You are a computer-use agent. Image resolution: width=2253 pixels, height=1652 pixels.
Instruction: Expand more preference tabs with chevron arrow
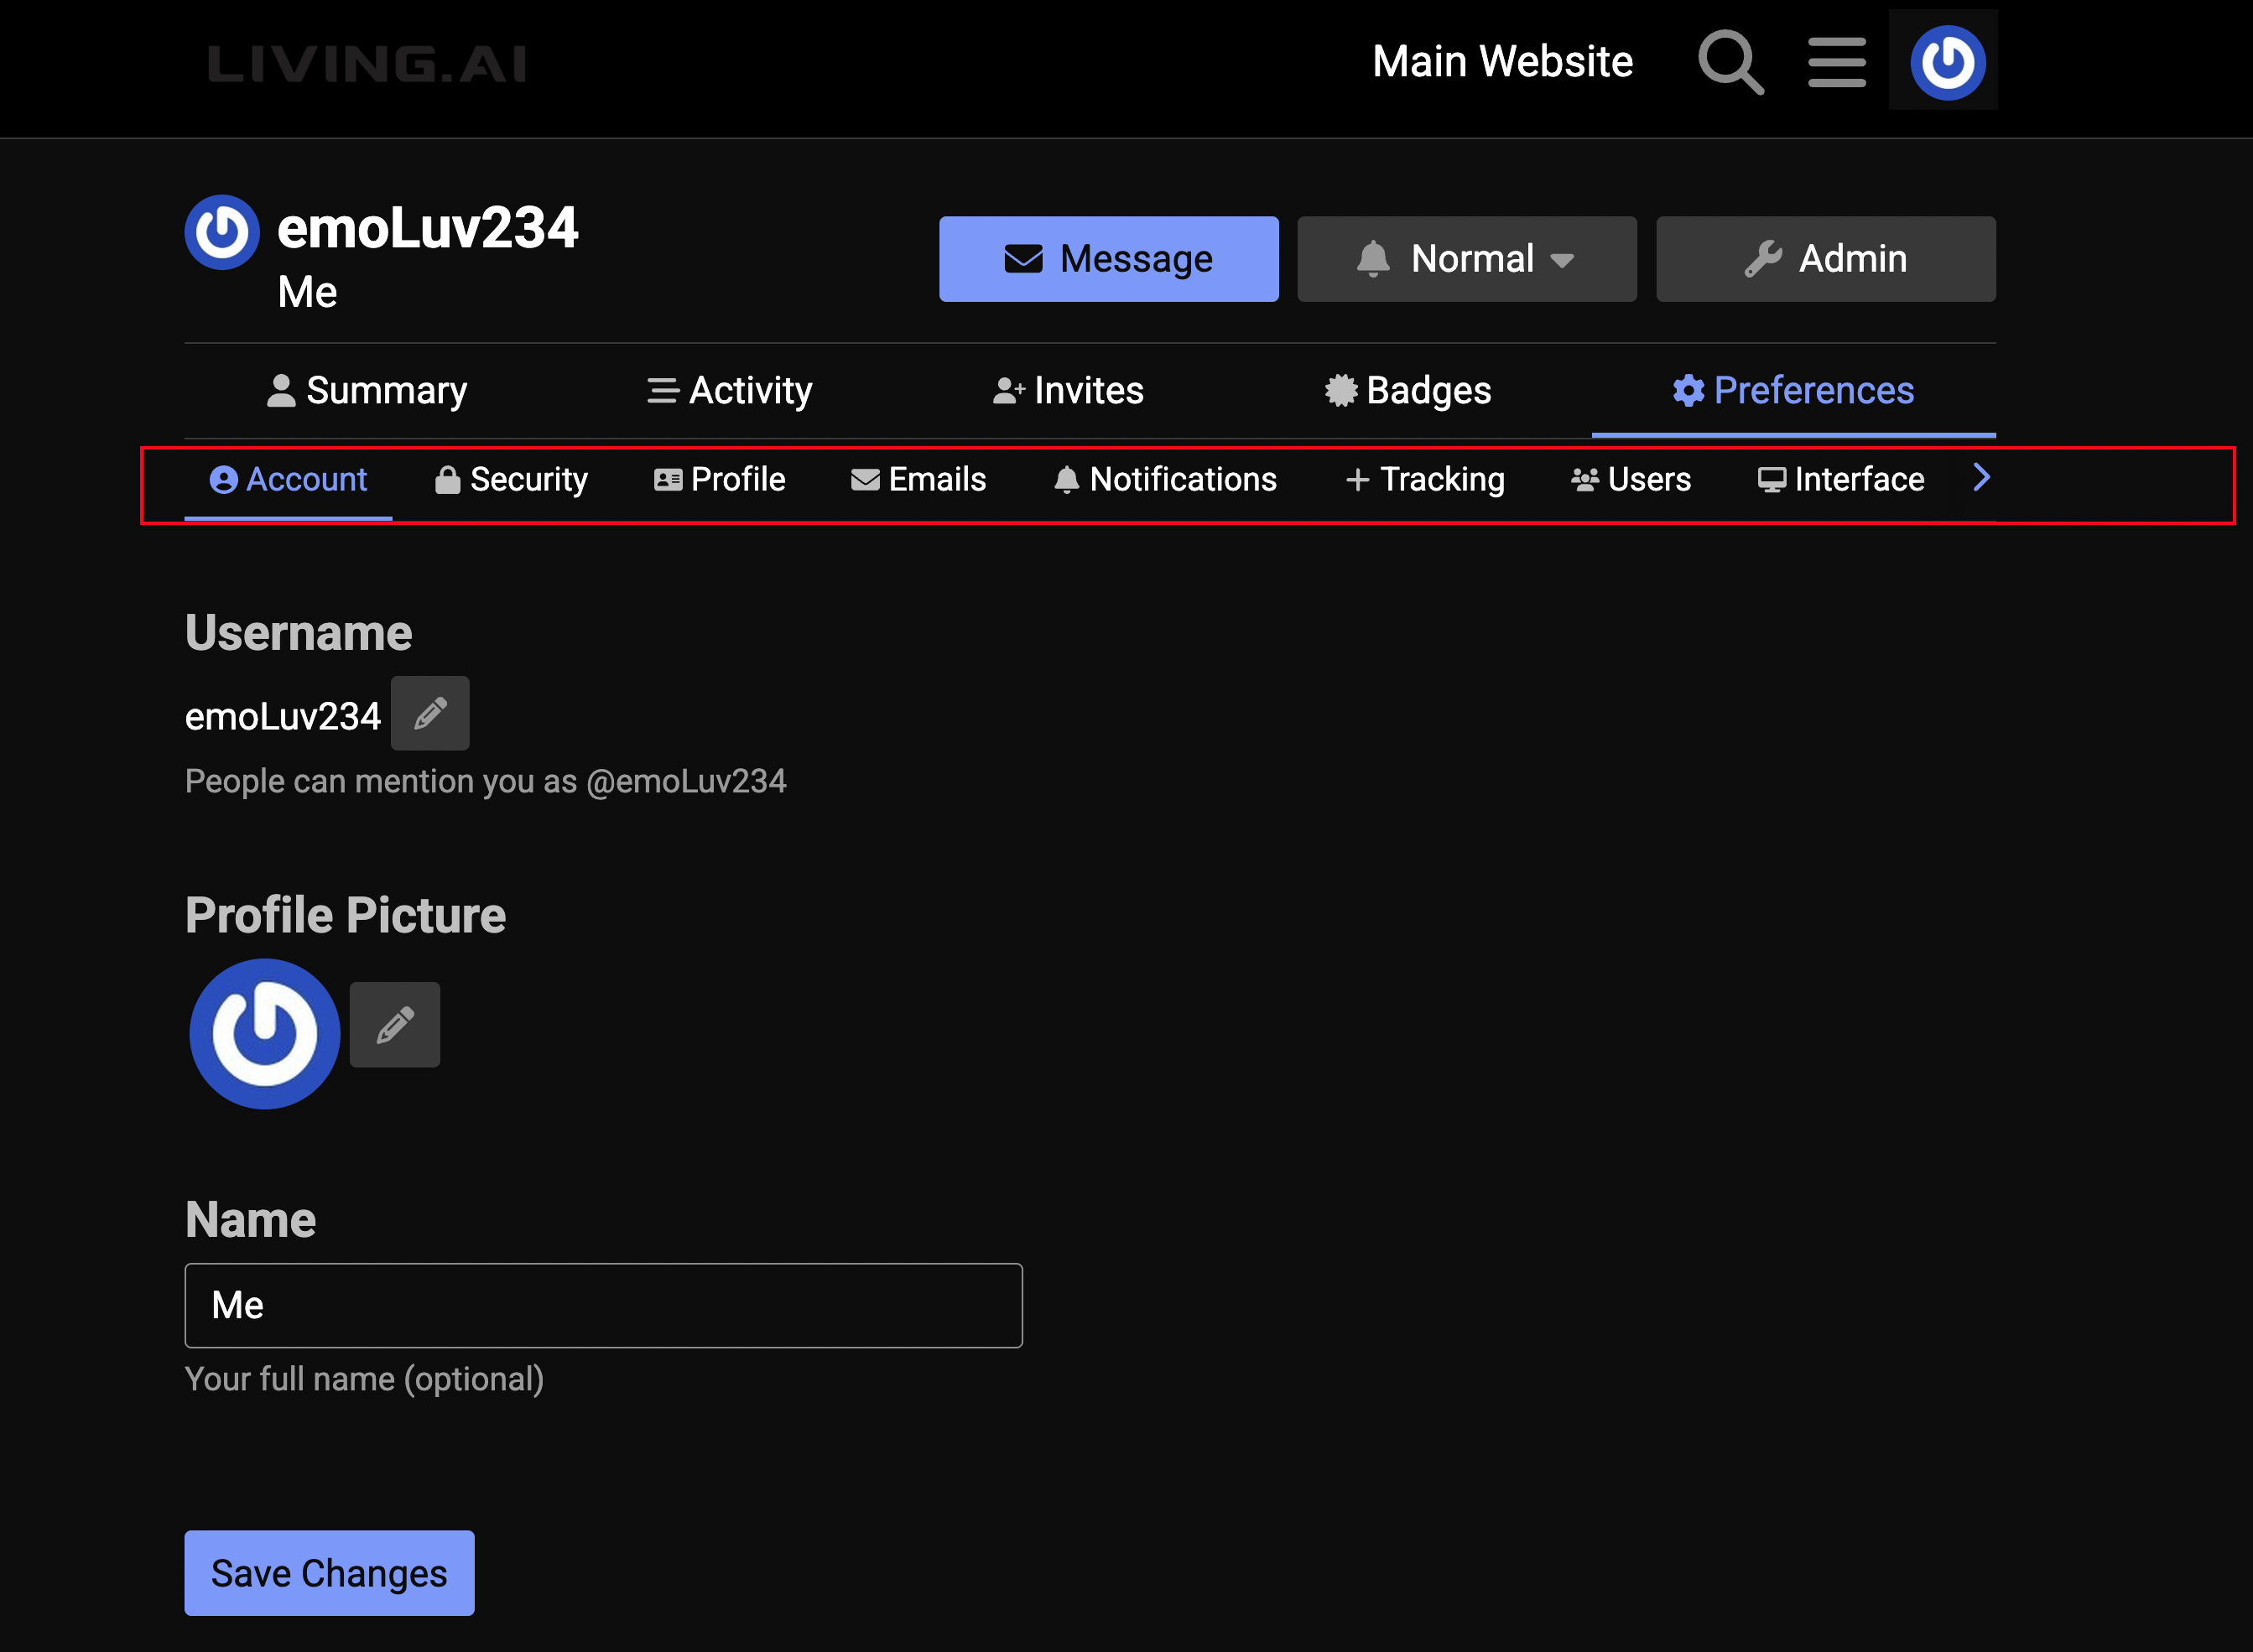click(x=1981, y=478)
